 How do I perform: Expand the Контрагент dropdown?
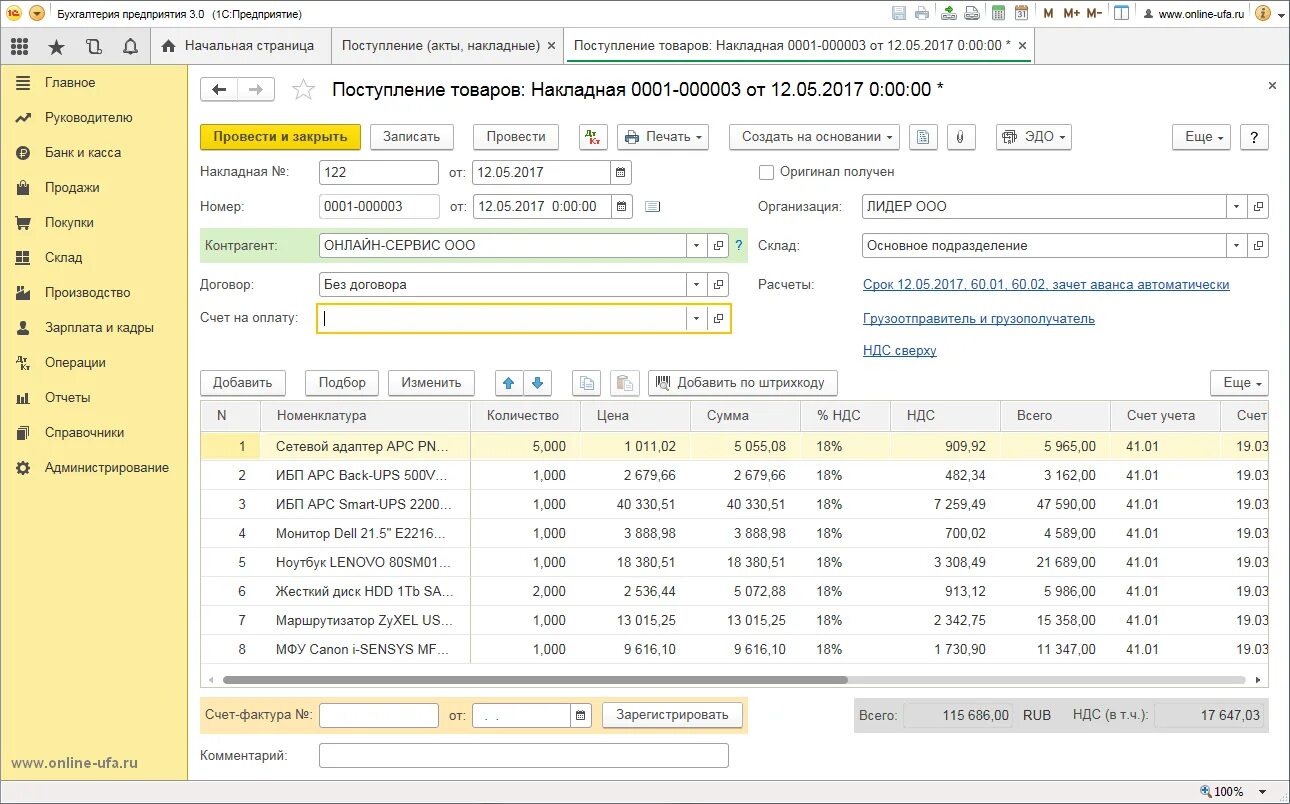click(x=696, y=246)
